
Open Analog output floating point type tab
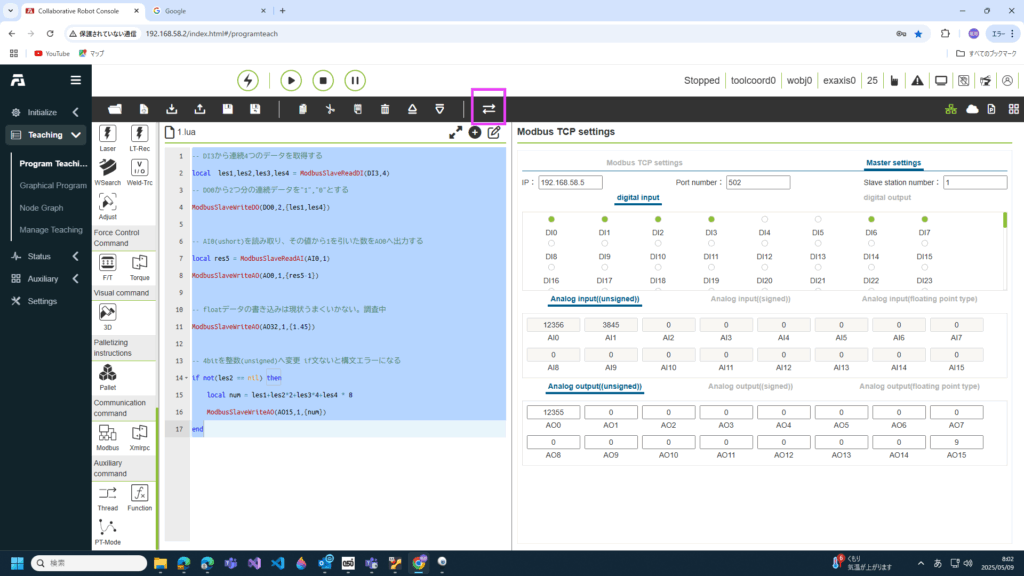pos(919,386)
